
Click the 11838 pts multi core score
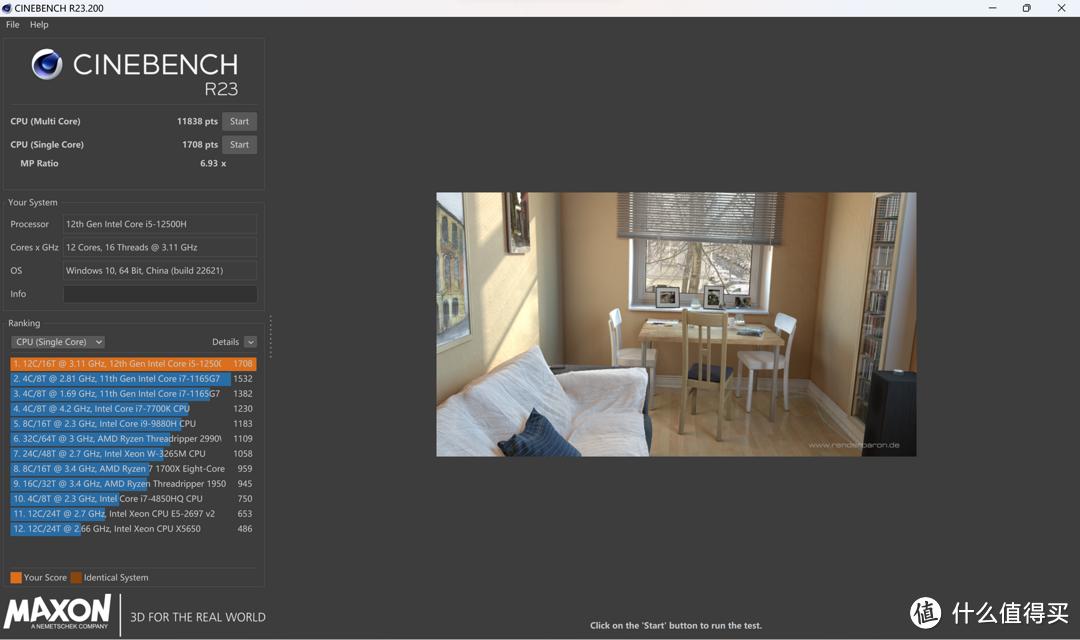coord(197,121)
